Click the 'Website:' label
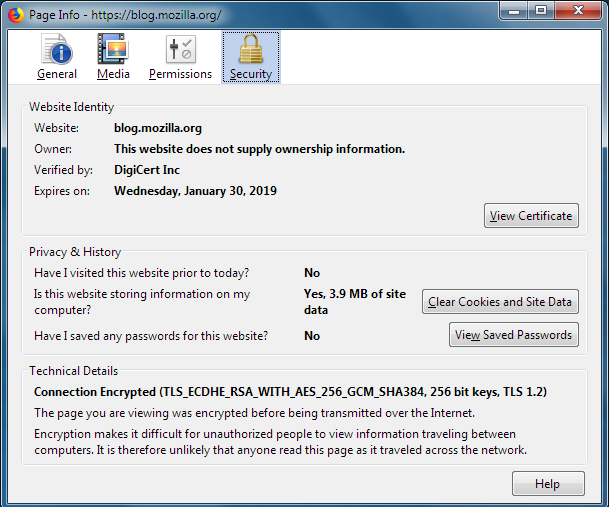609x507 pixels. 56,128
